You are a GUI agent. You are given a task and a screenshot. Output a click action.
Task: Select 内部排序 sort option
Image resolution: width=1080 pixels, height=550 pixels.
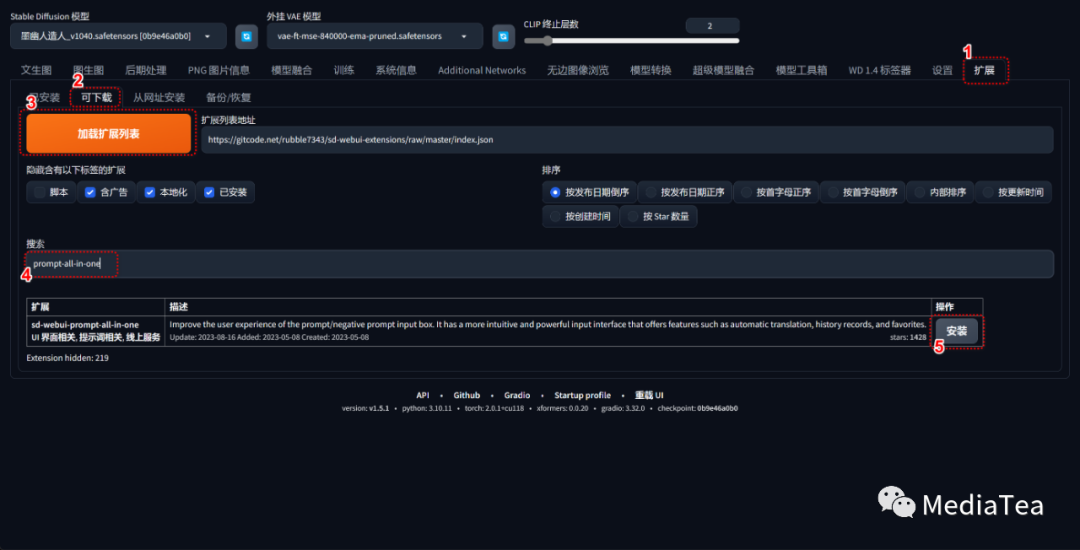point(940,193)
